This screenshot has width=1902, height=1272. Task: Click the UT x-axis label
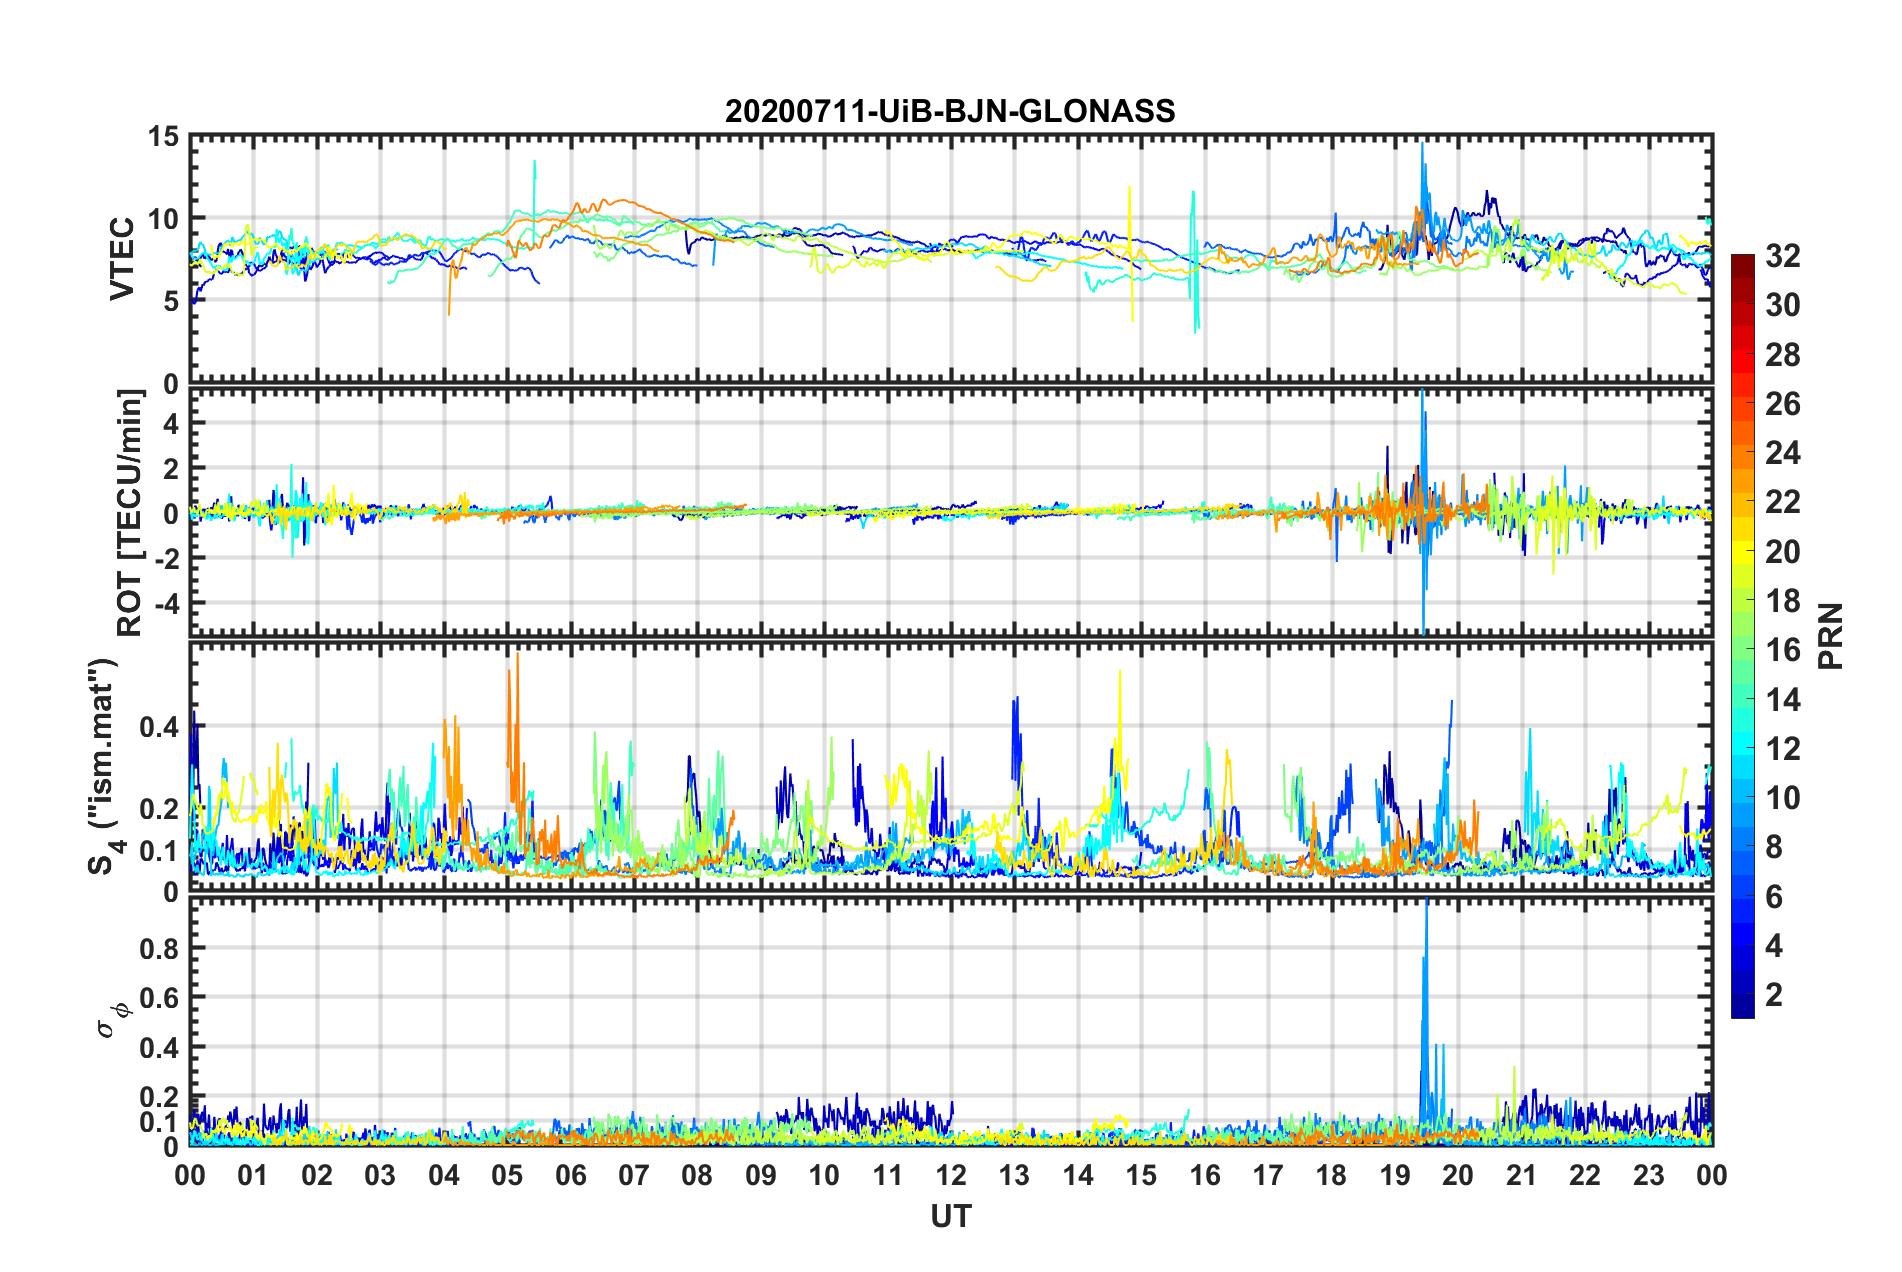tap(950, 1216)
